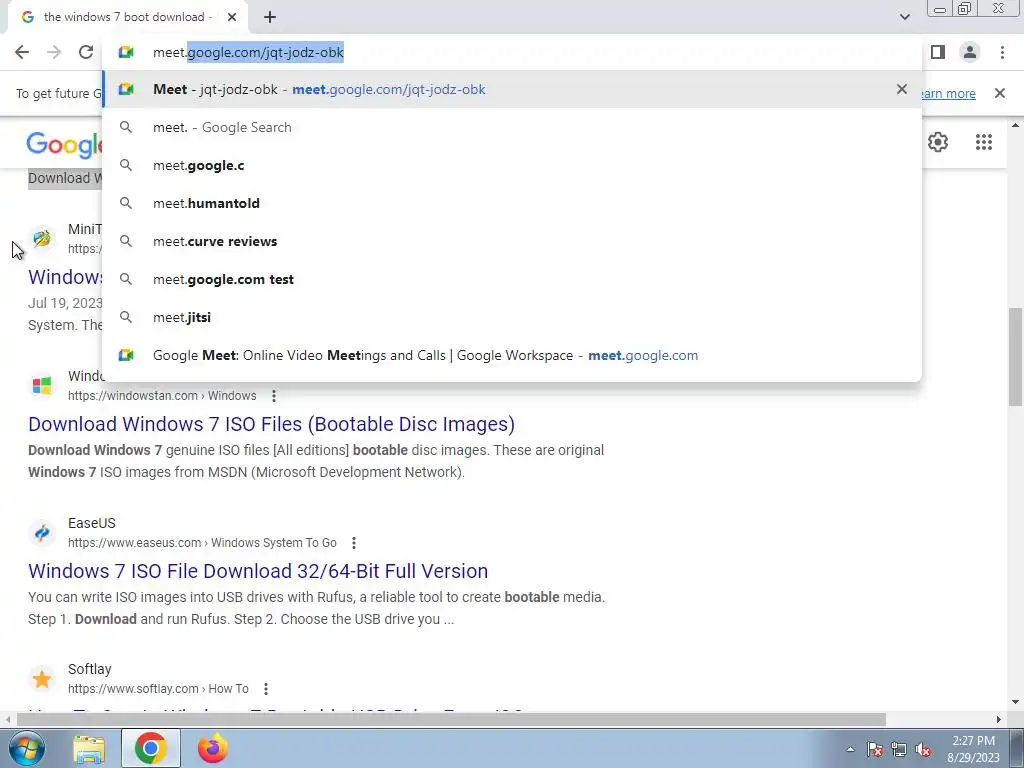Go back using the browser back arrow
Viewport: 1024px width, 768px height.
(22, 52)
